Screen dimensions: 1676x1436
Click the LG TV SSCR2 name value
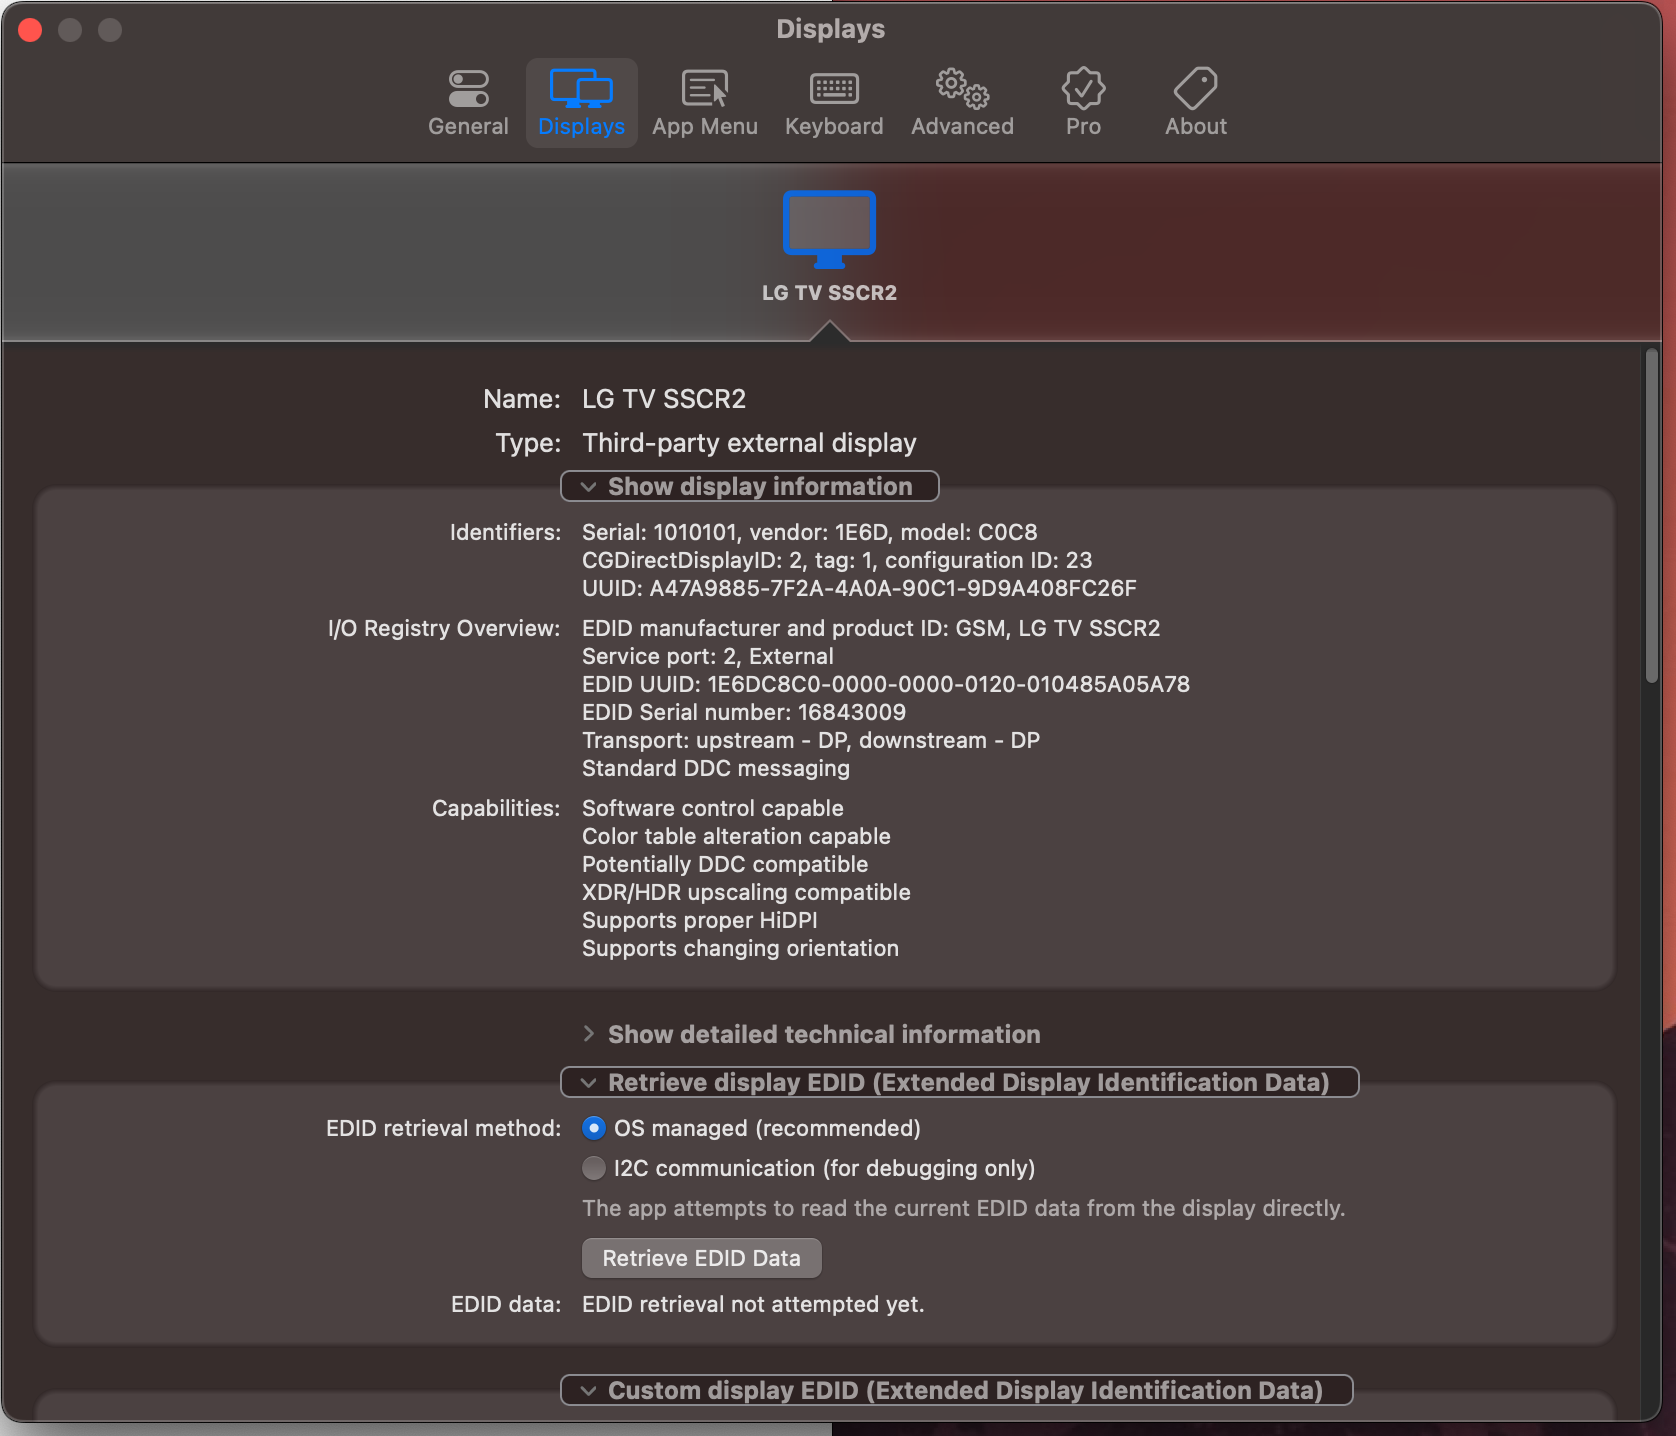664,399
